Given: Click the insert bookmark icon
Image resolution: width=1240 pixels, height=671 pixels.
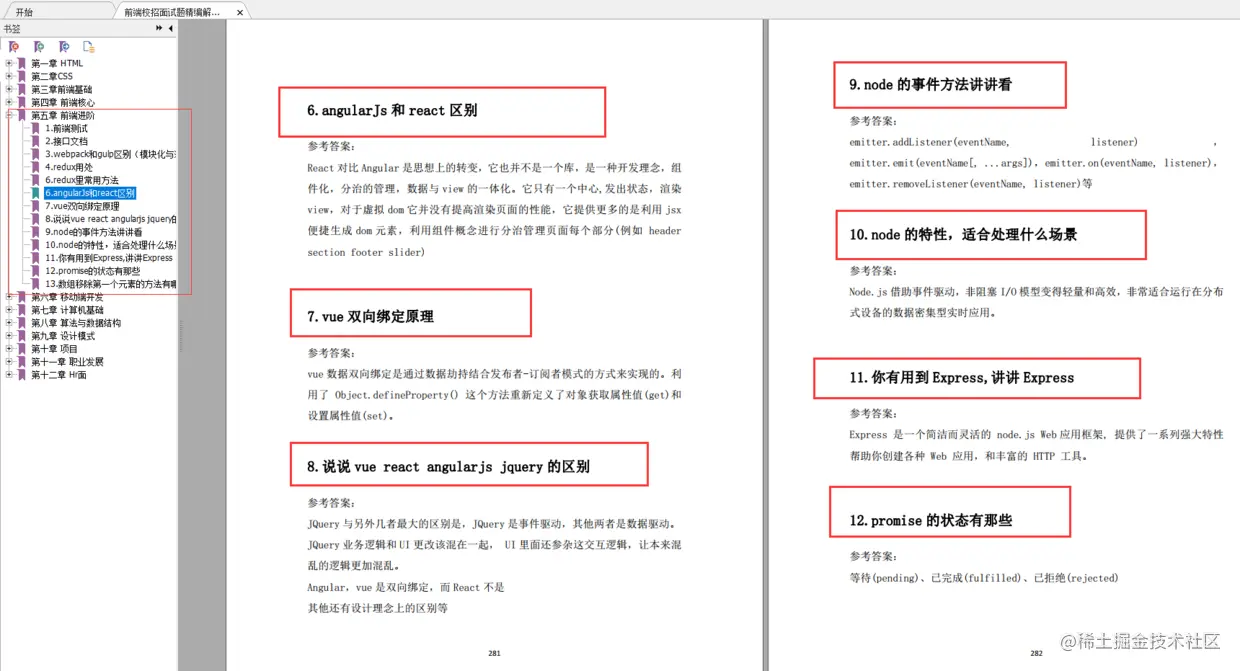Looking at the screenshot, I should [65, 47].
